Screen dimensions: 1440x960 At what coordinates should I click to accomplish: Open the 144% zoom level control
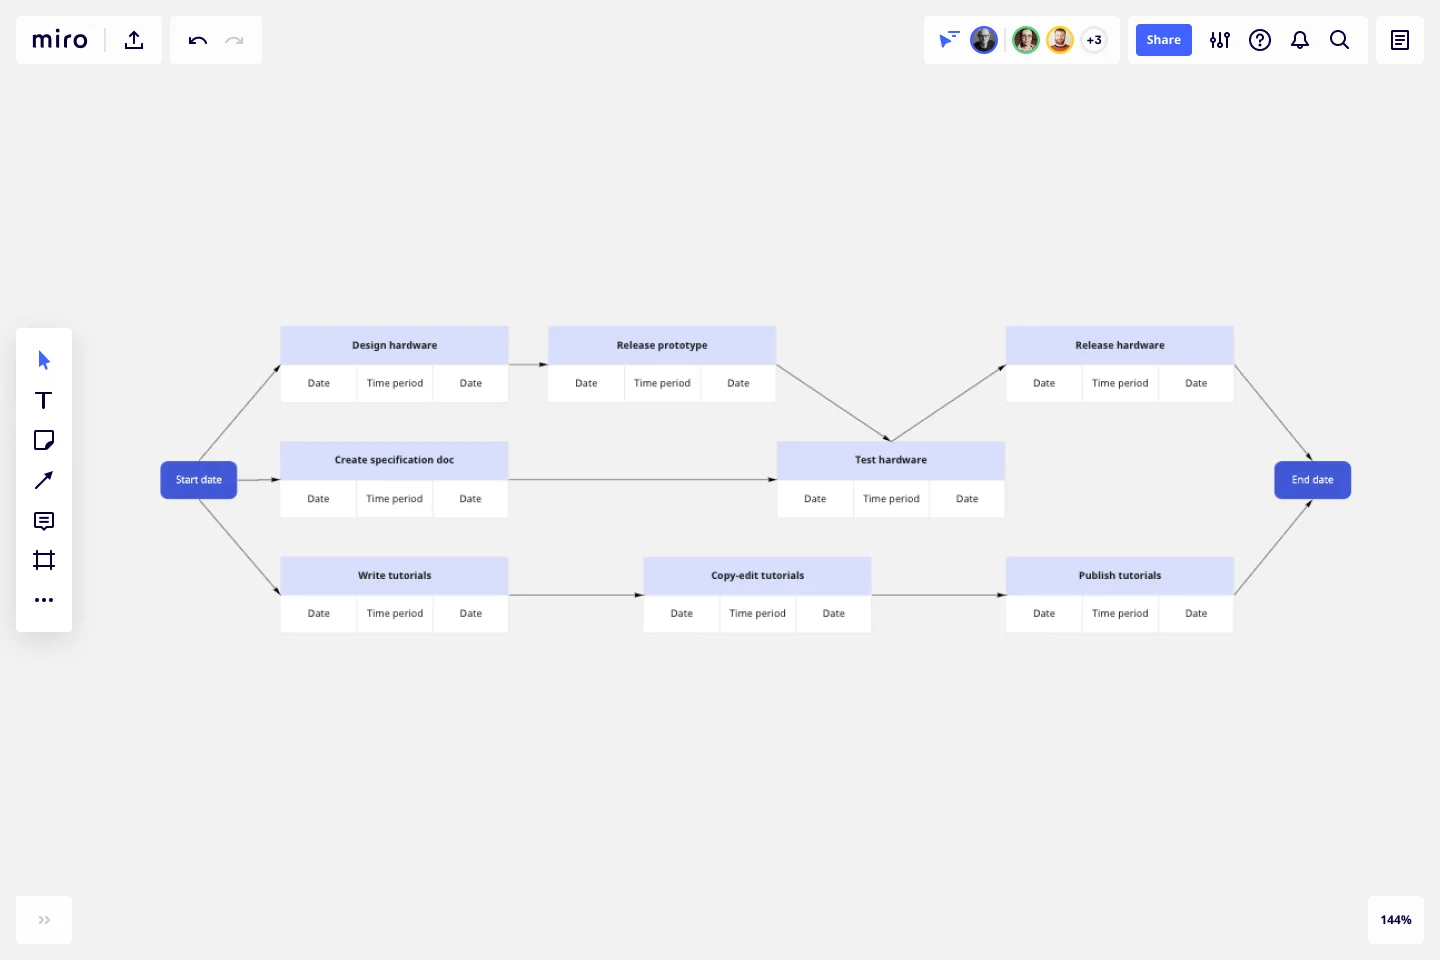pyautogui.click(x=1395, y=920)
